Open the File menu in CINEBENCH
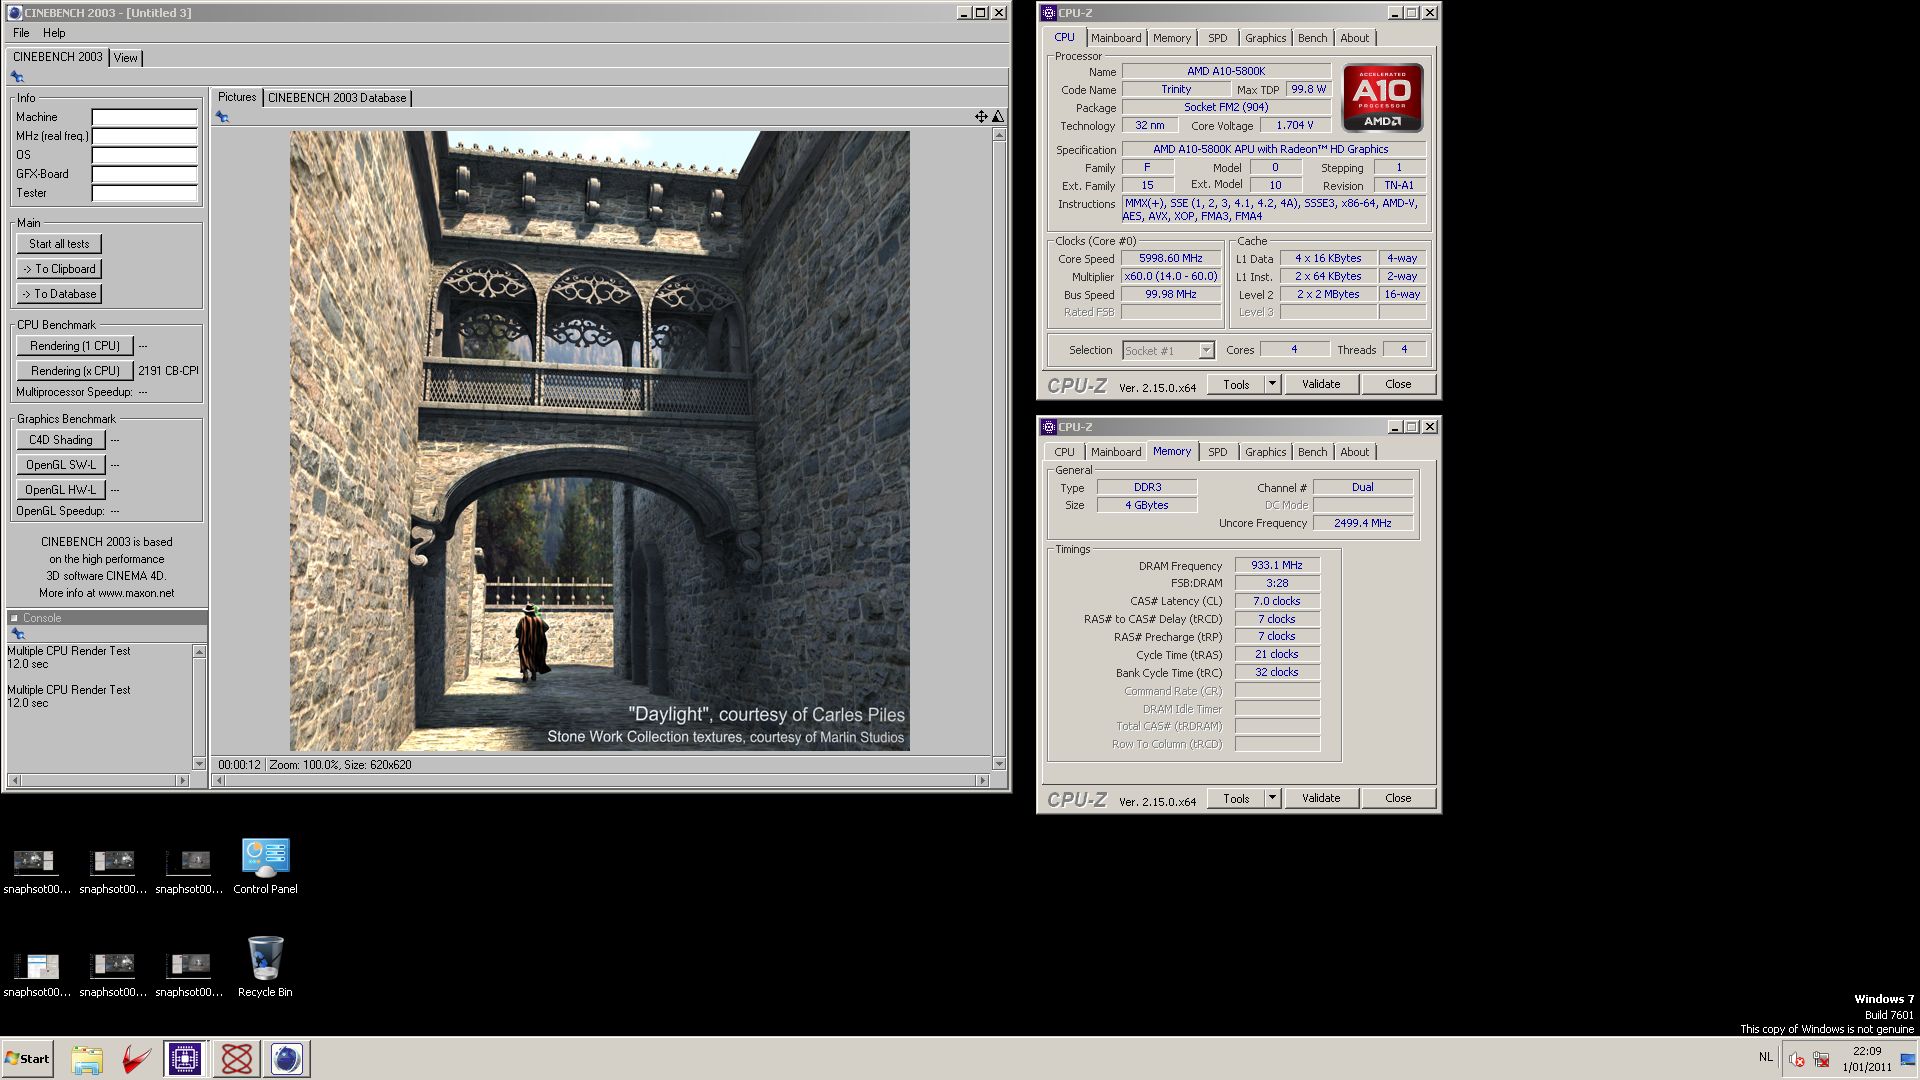1920x1080 pixels. pyautogui.click(x=21, y=33)
